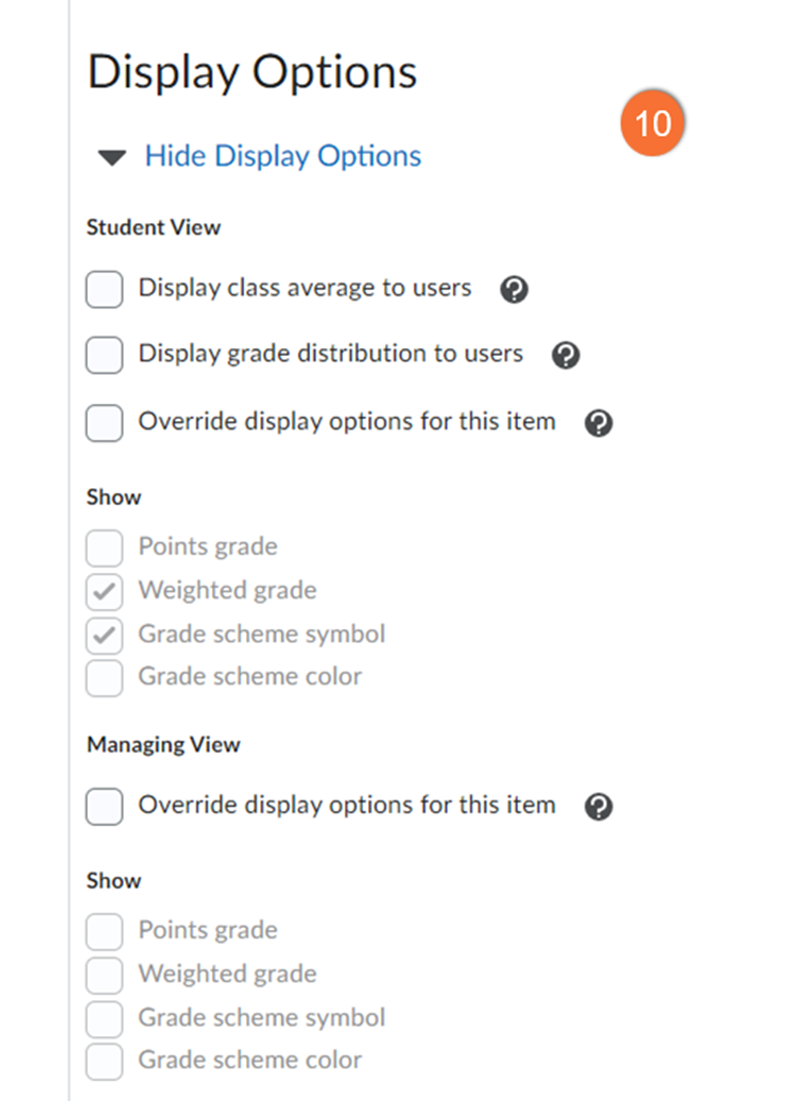Open help for Managing View override option
Image resolution: width=800 pixels, height=1101 pixels.
(598, 807)
